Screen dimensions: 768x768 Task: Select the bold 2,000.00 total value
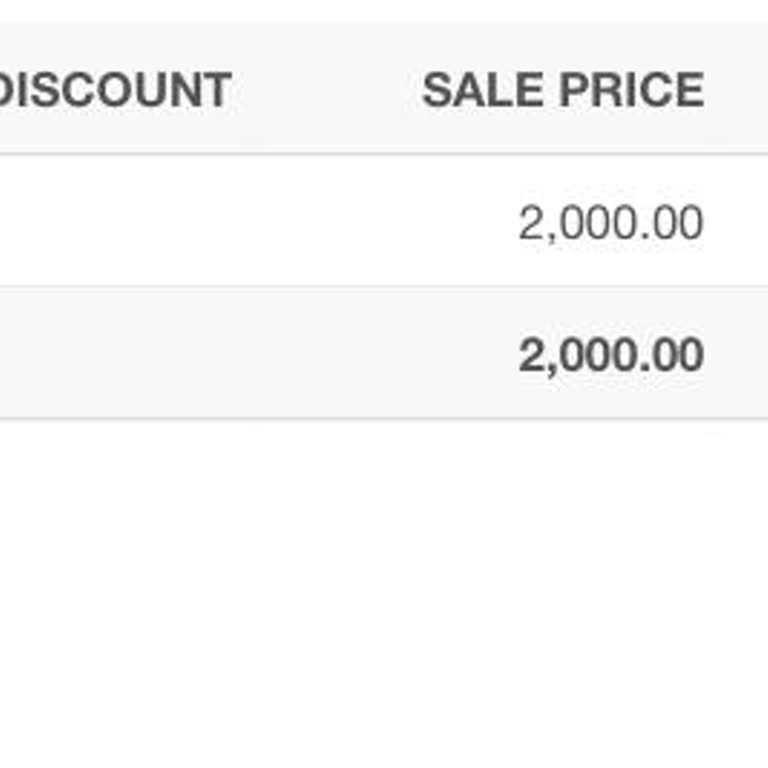[x=610, y=355]
